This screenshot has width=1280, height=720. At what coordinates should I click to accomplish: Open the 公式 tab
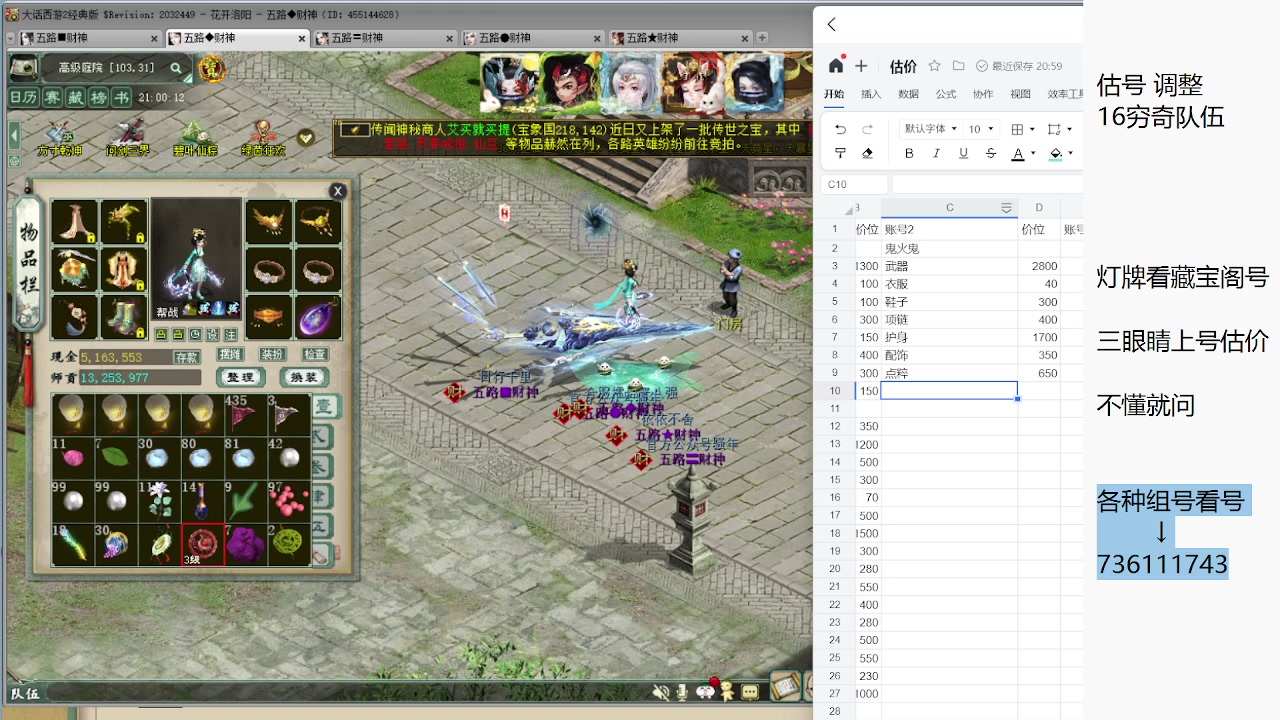945,94
